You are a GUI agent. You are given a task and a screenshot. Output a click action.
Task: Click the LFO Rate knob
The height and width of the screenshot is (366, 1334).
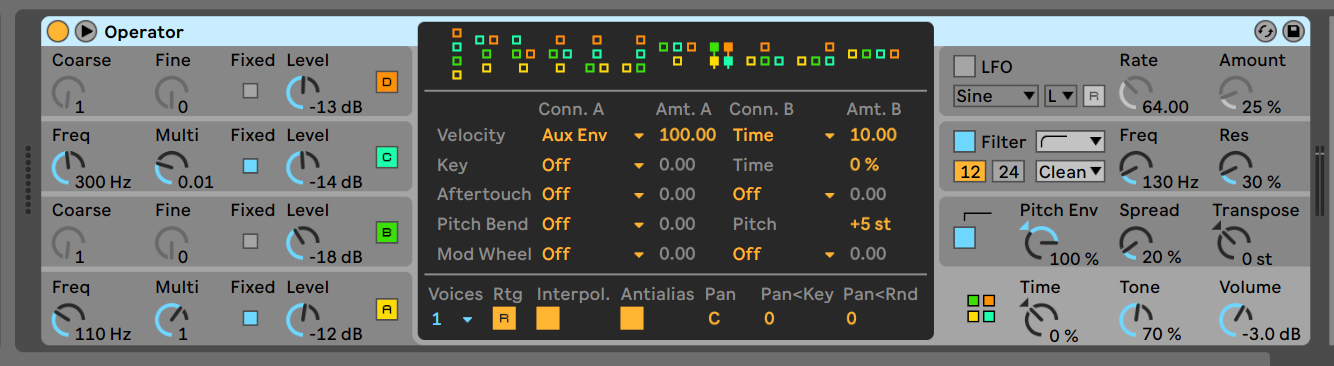pyautogui.click(x=1135, y=93)
